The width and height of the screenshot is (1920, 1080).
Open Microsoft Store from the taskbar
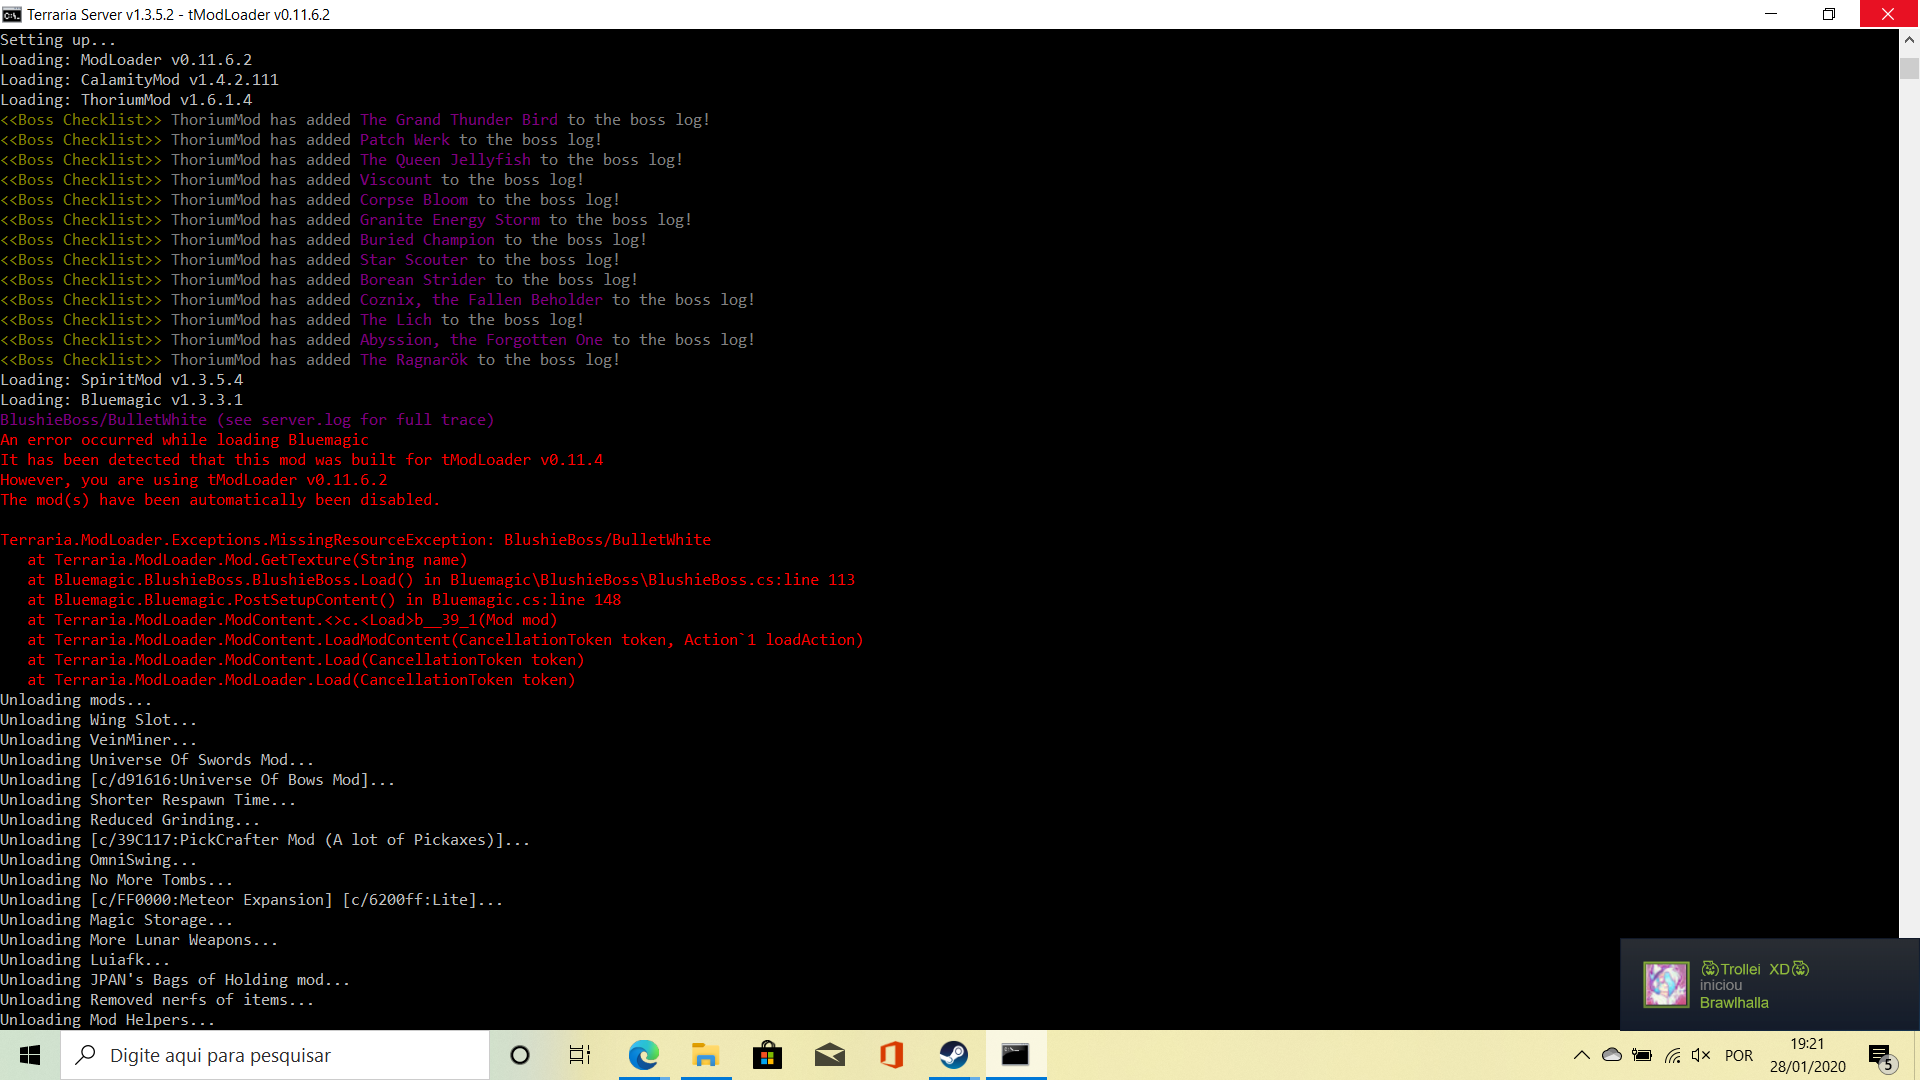tap(767, 1055)
